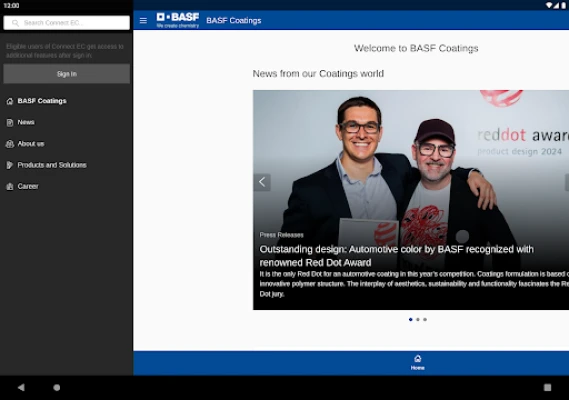This screenshot has width=569, height=400.
Task: Click the icon beside Products and Solutions
Action: [10, 166]
